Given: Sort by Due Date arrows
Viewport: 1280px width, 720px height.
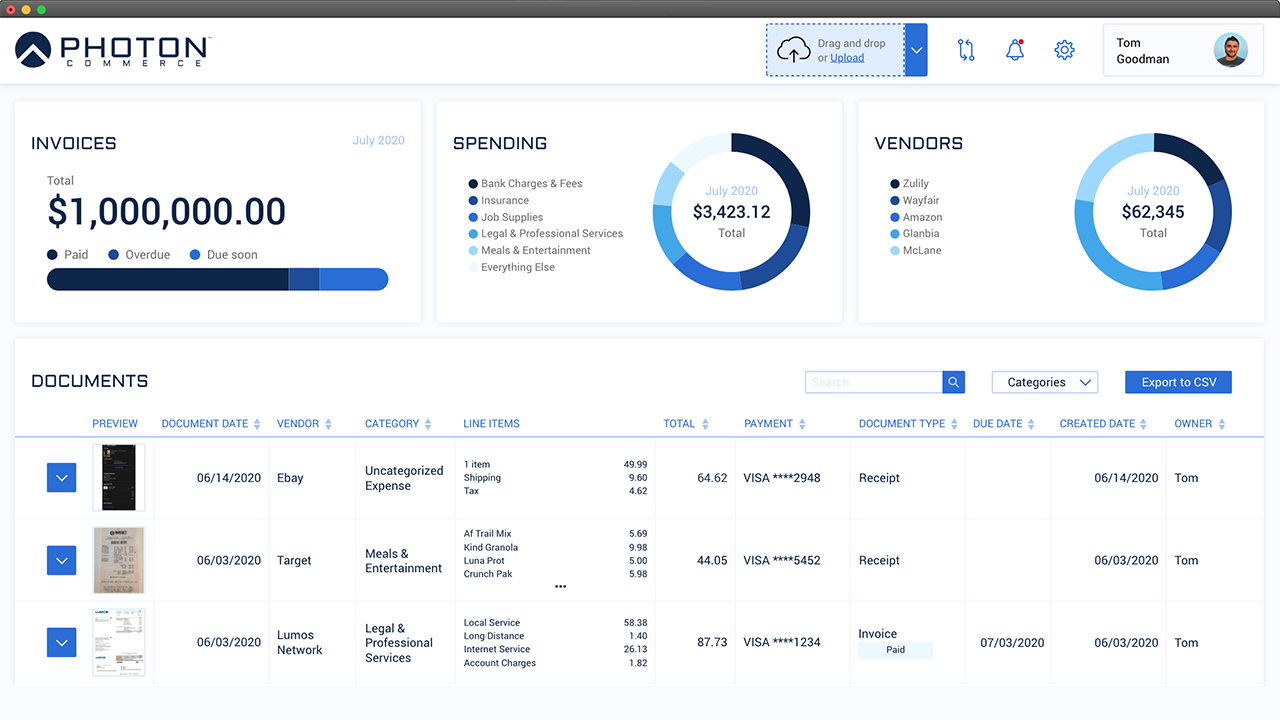Looking at the screenshot, I should [x=1033, y=424].
